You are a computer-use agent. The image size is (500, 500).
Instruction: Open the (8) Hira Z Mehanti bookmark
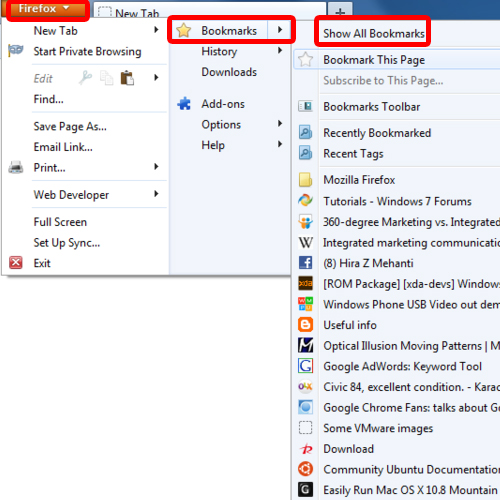368,263
